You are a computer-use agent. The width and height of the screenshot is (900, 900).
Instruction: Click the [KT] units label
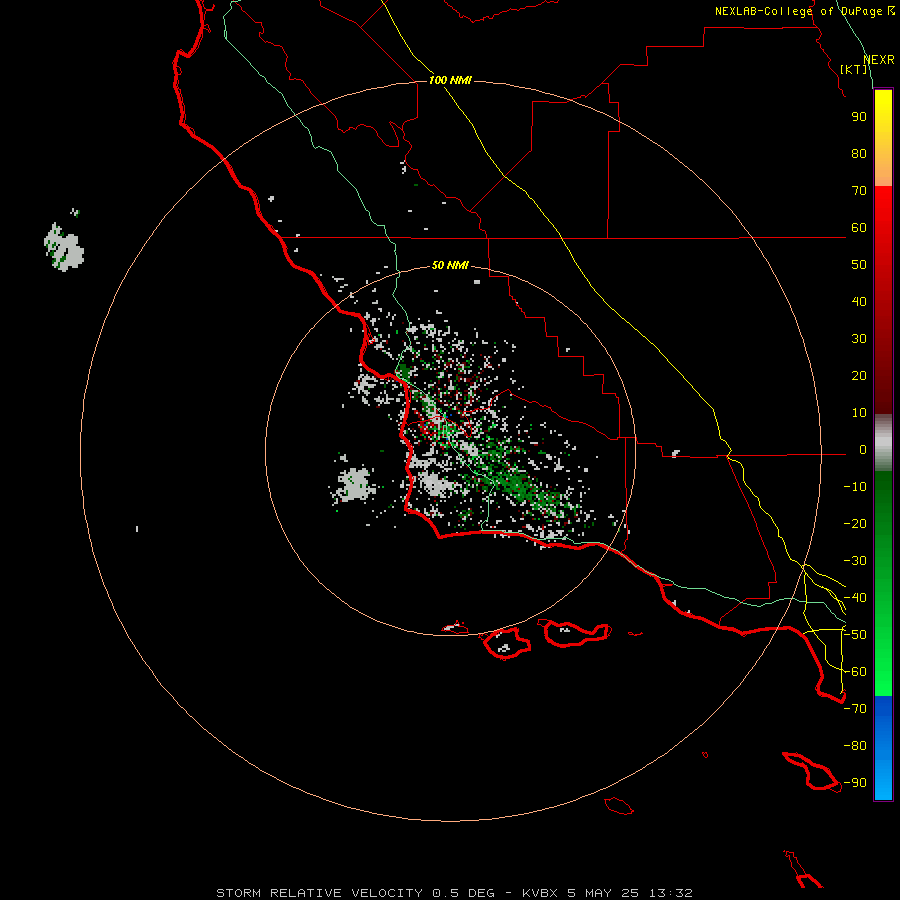[x=854, y=69]
